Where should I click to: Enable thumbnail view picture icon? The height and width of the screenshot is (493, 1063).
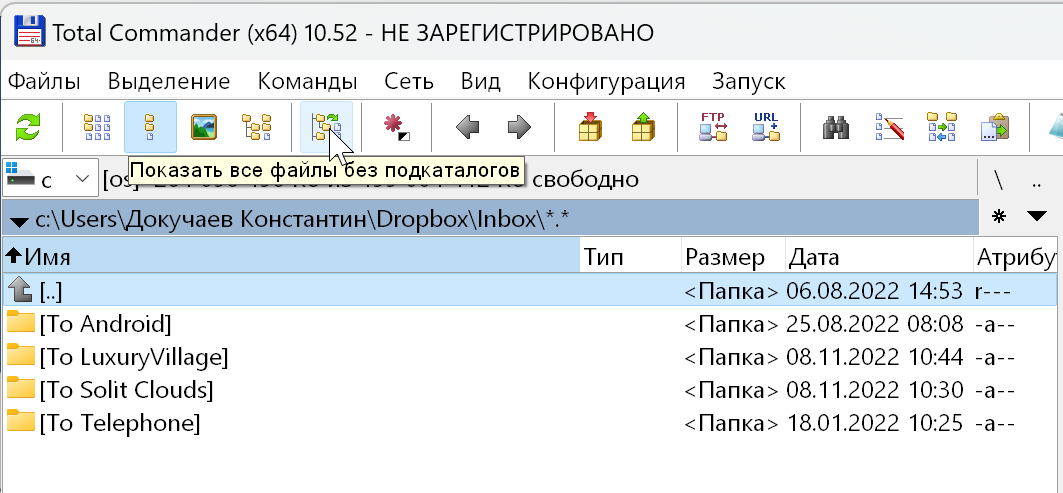(x=203, y=127)
